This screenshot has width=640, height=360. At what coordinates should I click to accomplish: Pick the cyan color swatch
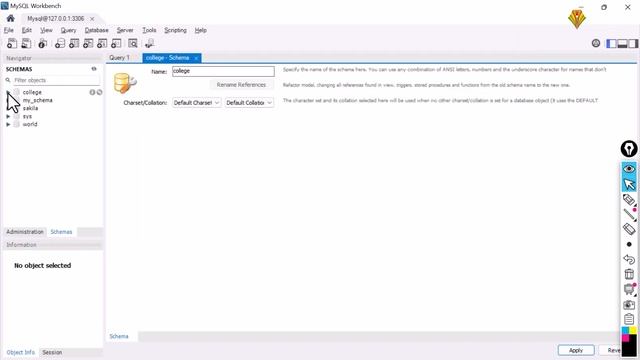(x=625, y=330)
